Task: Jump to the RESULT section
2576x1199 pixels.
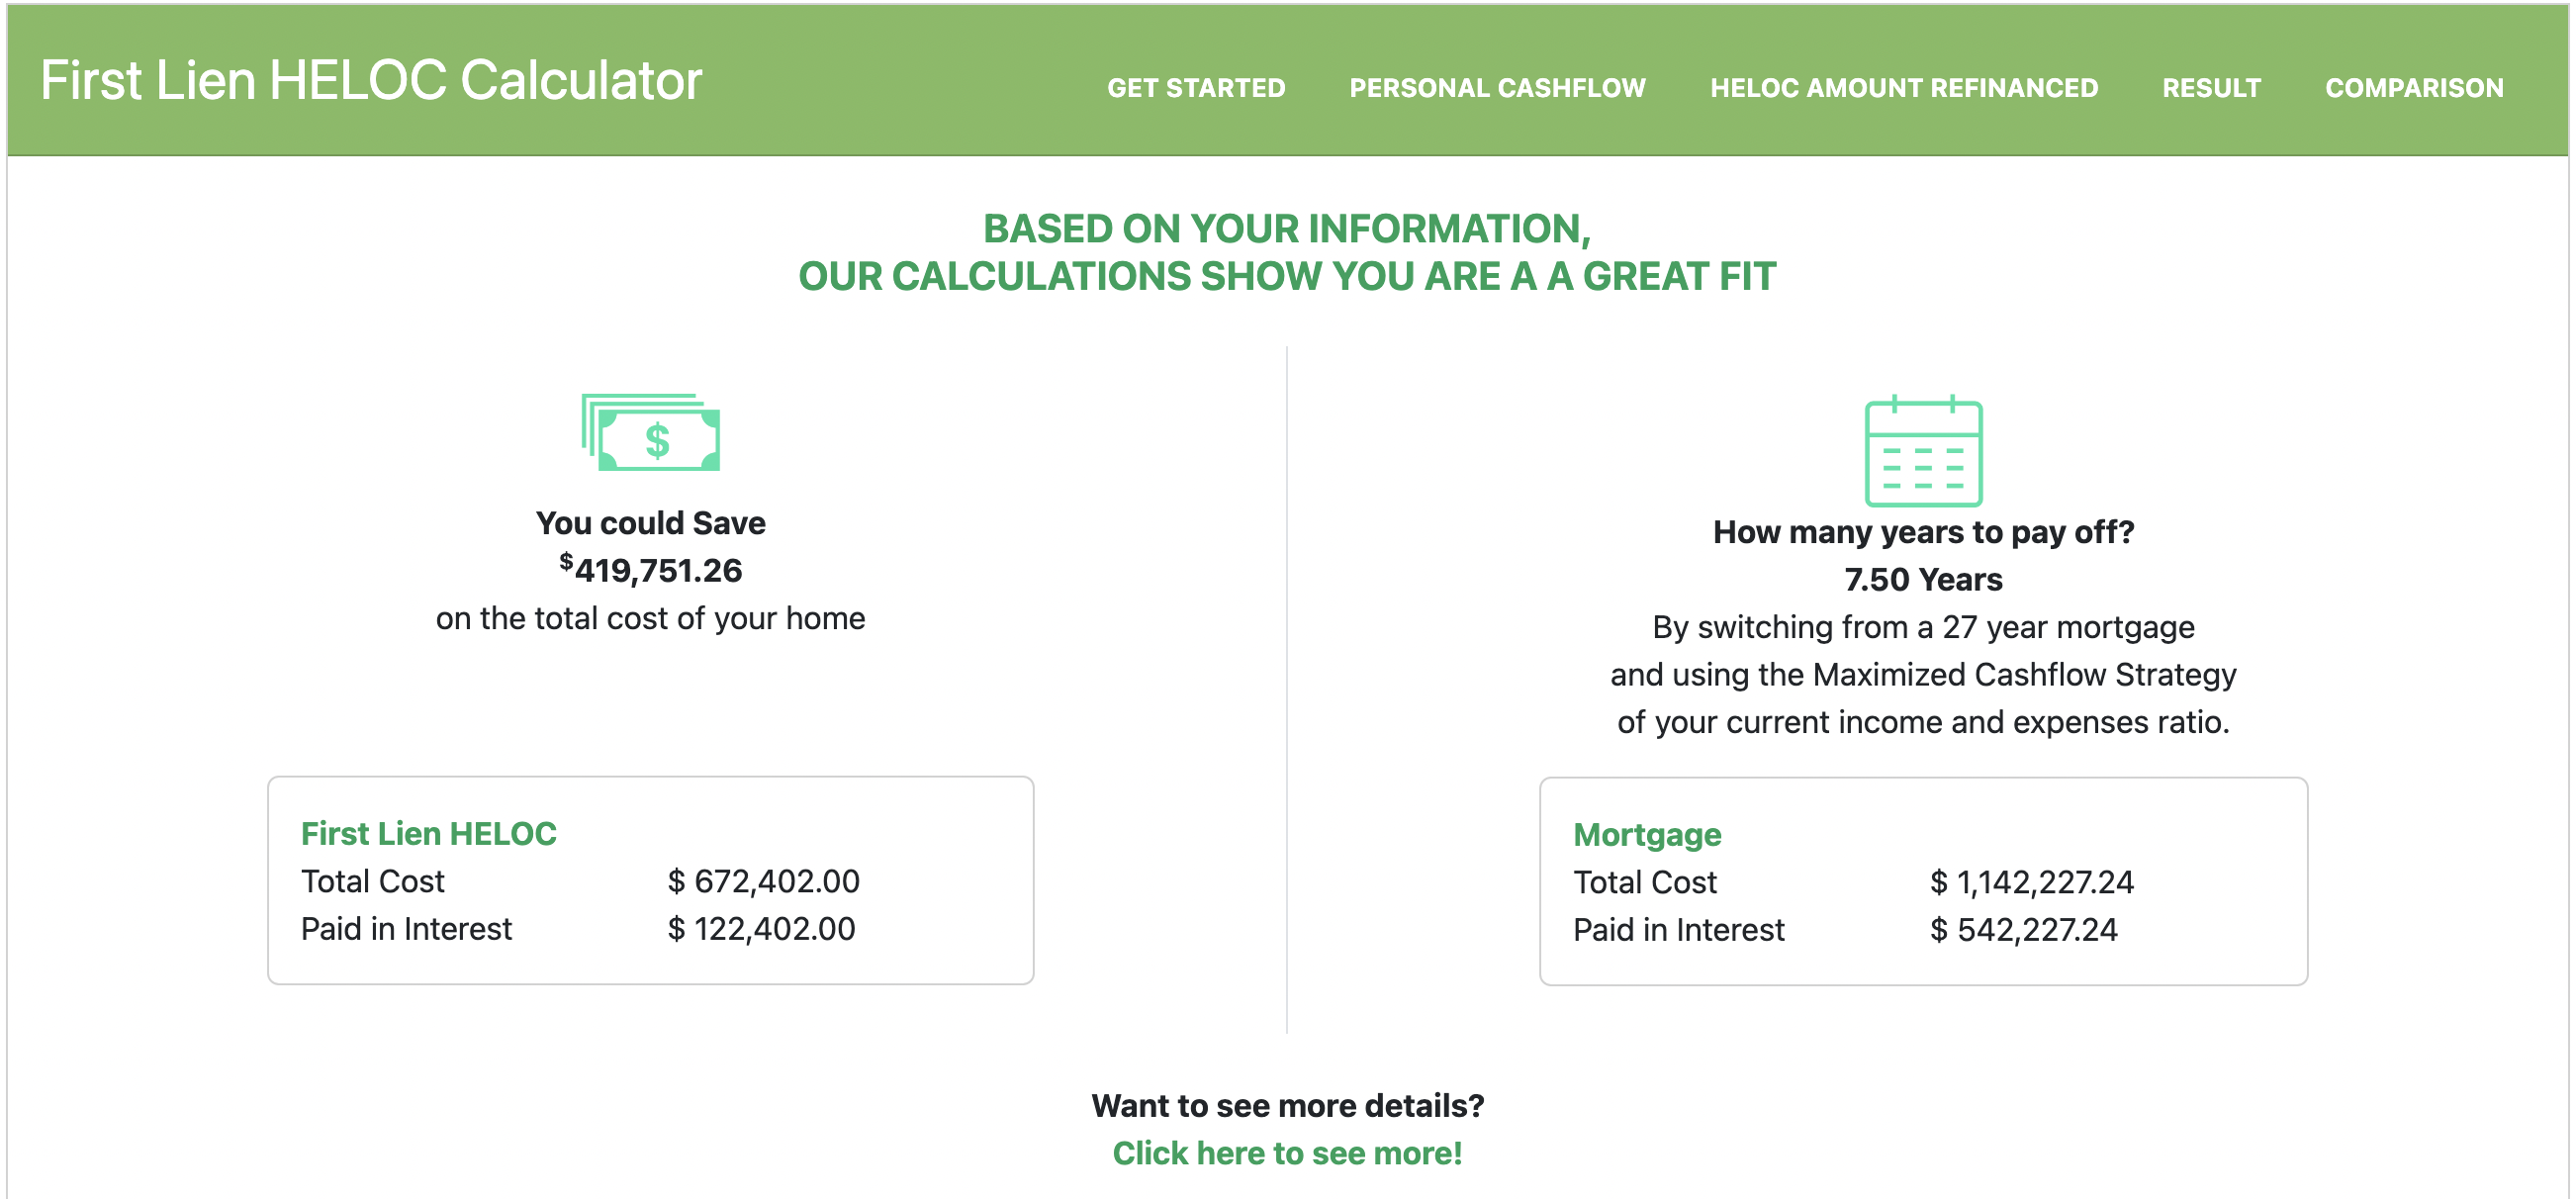Action: click(x=2211, y=88)
